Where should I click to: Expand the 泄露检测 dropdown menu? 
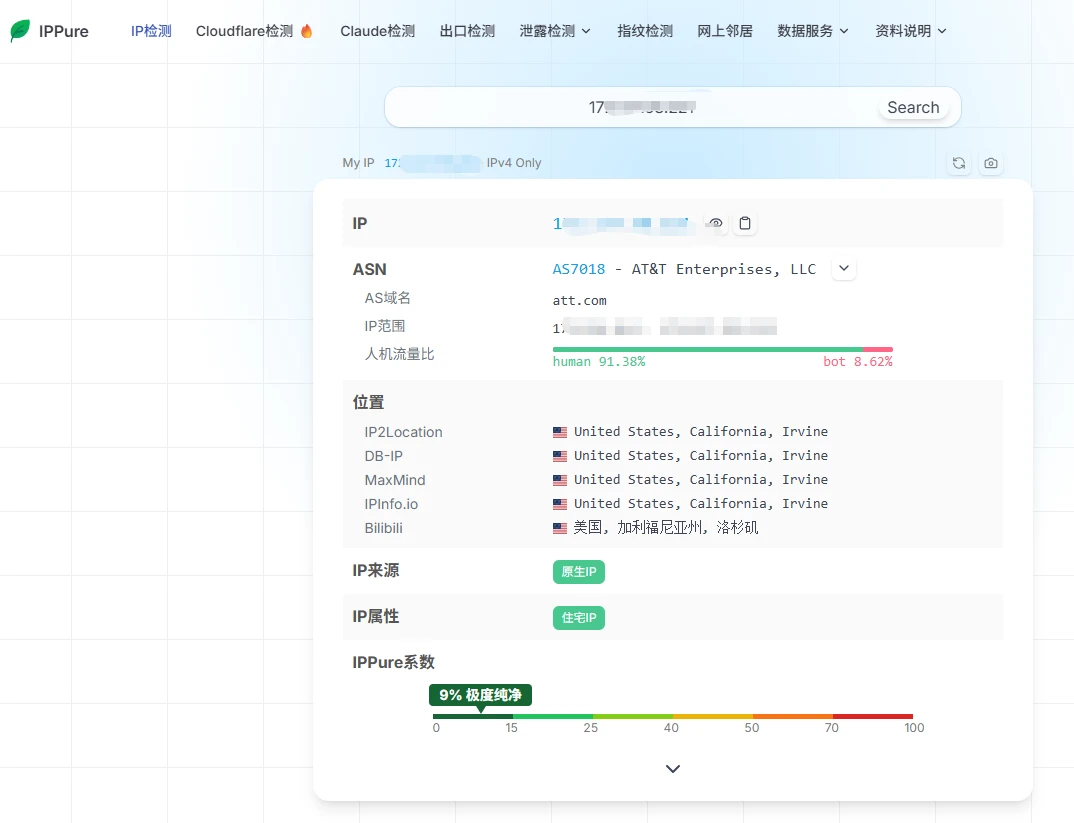click(555, 31)
